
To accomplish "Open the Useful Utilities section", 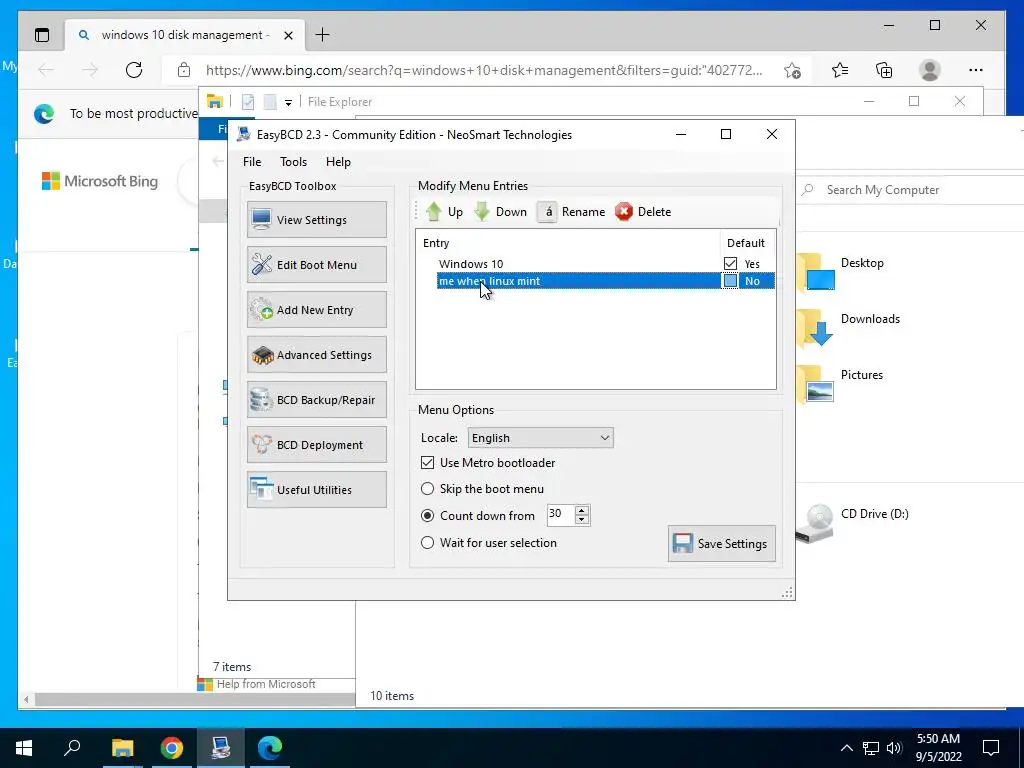I will 317,490.
